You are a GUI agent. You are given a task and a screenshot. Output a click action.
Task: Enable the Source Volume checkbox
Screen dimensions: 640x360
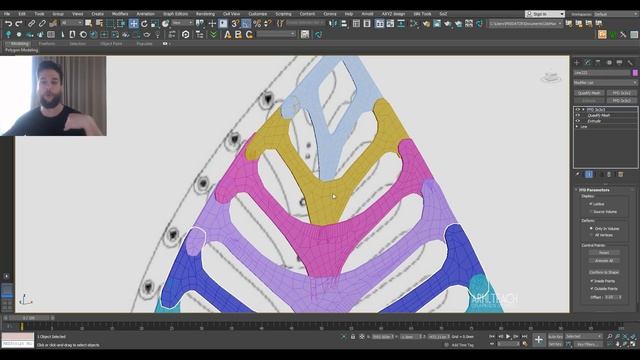[x=591, y=211]
